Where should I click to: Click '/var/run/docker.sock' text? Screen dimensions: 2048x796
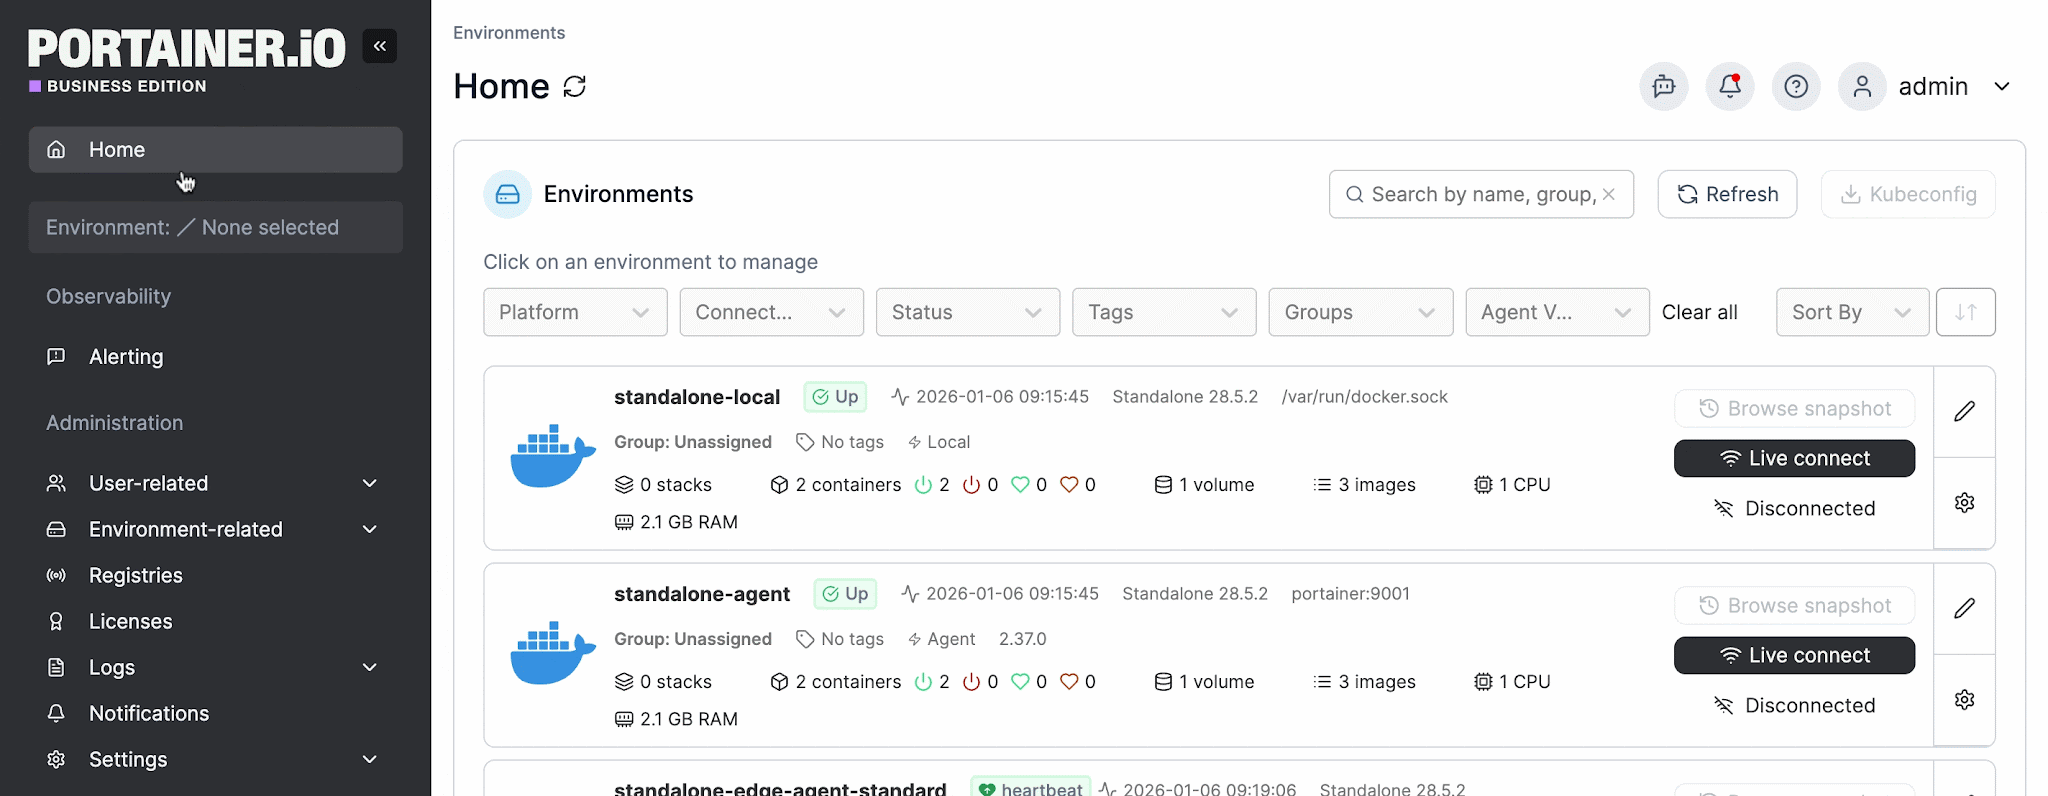point(1364,397)
